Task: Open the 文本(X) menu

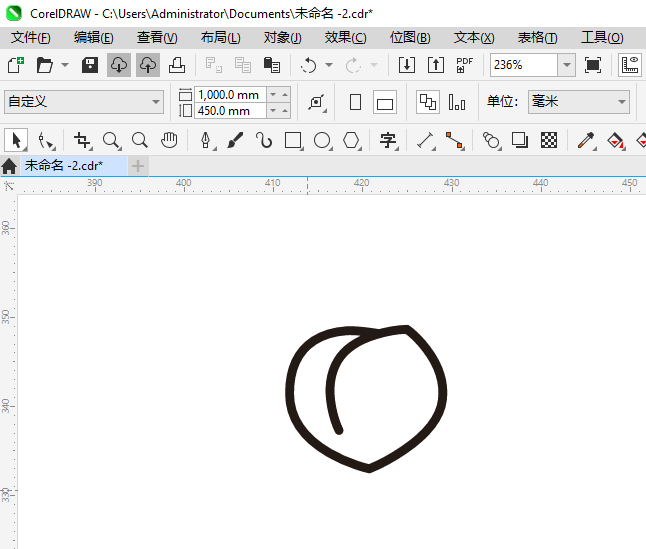Action: pyautogui.click(x=474, y=37)
